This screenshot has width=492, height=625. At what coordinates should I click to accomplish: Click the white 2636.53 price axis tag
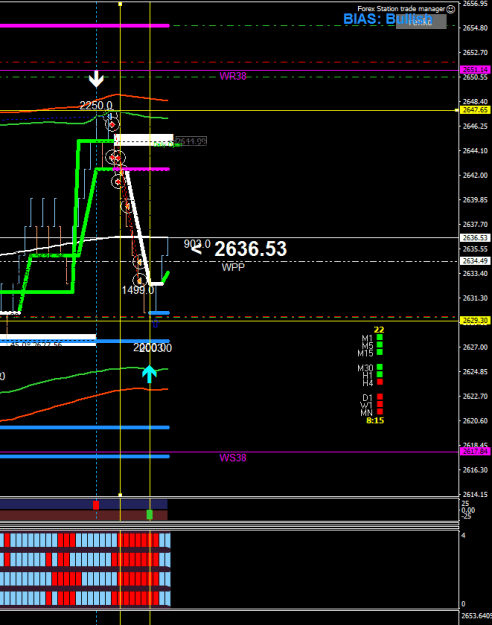pos(475,238)
